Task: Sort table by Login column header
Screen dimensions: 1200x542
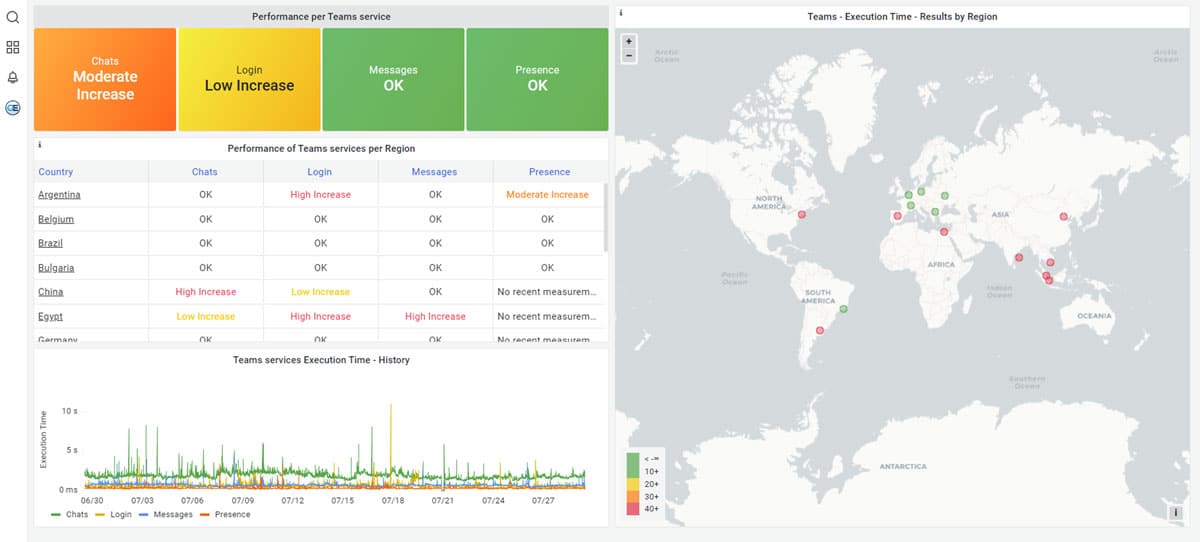Action: [320, 172]
